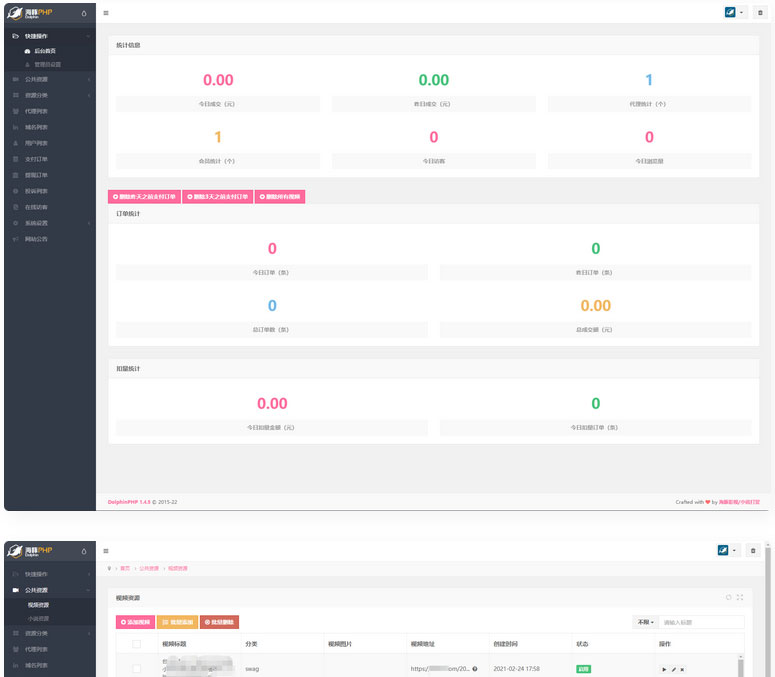Click the fullscreen icon in the 视频资源 panel header
Screen dimensions: 775x677
click(x=740, y=597)
